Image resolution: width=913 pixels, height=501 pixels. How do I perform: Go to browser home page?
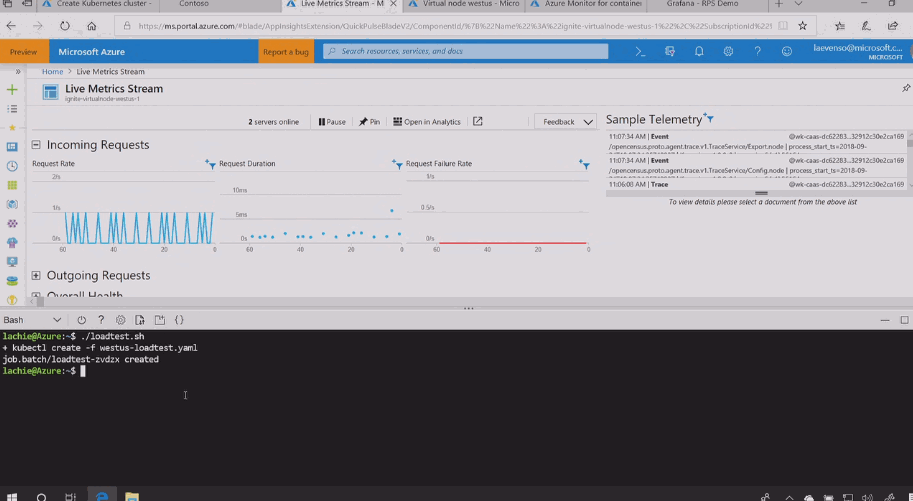(91, 26)
